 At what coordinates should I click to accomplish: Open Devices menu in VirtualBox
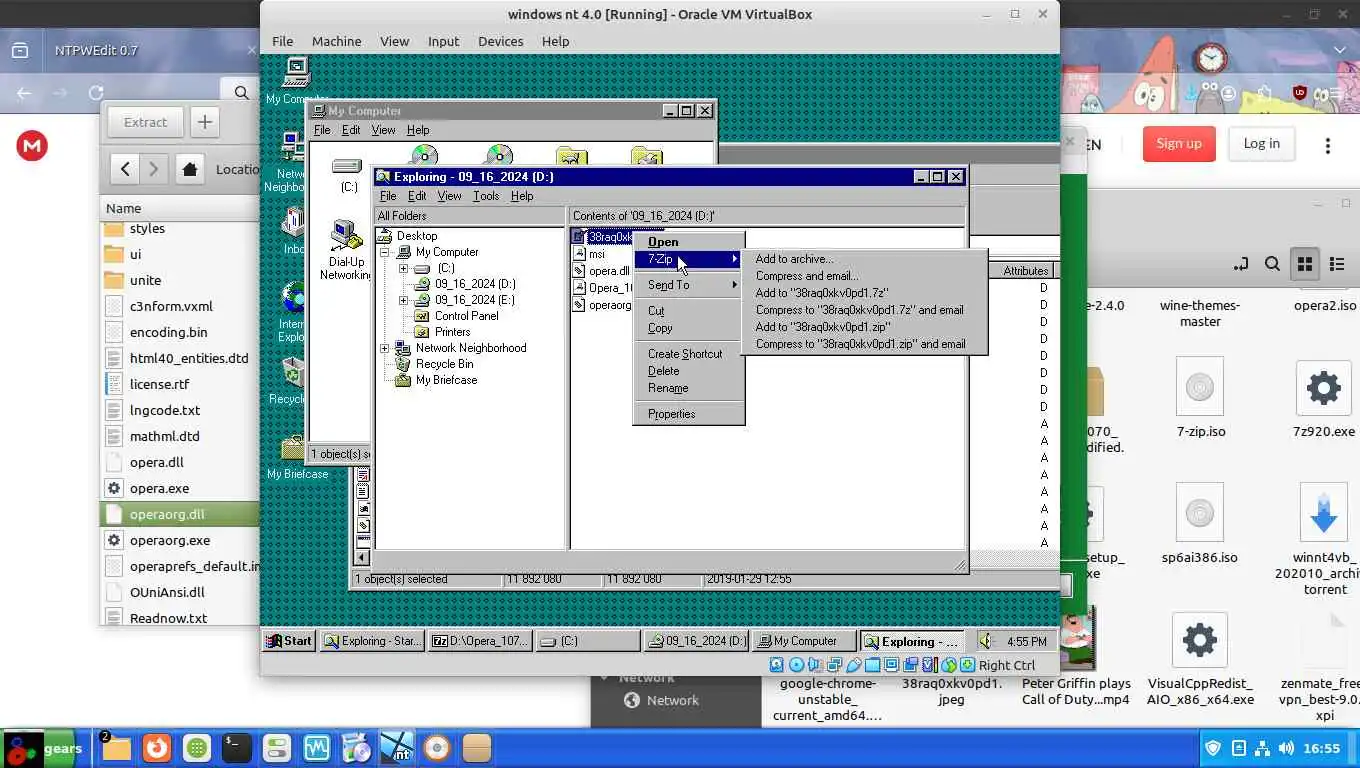500,41
